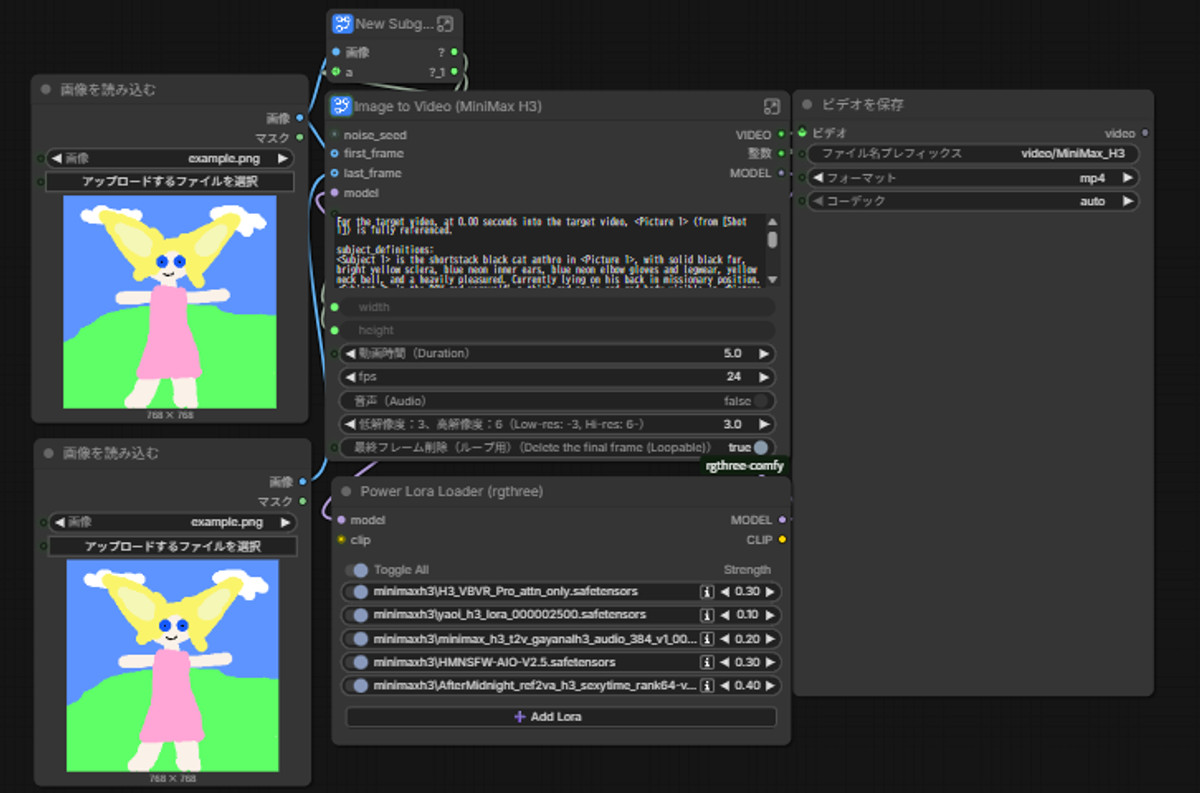Toggle the 音声 (Audio) switch
This screenshot has height=793, width=1200.
coord(762,401)
